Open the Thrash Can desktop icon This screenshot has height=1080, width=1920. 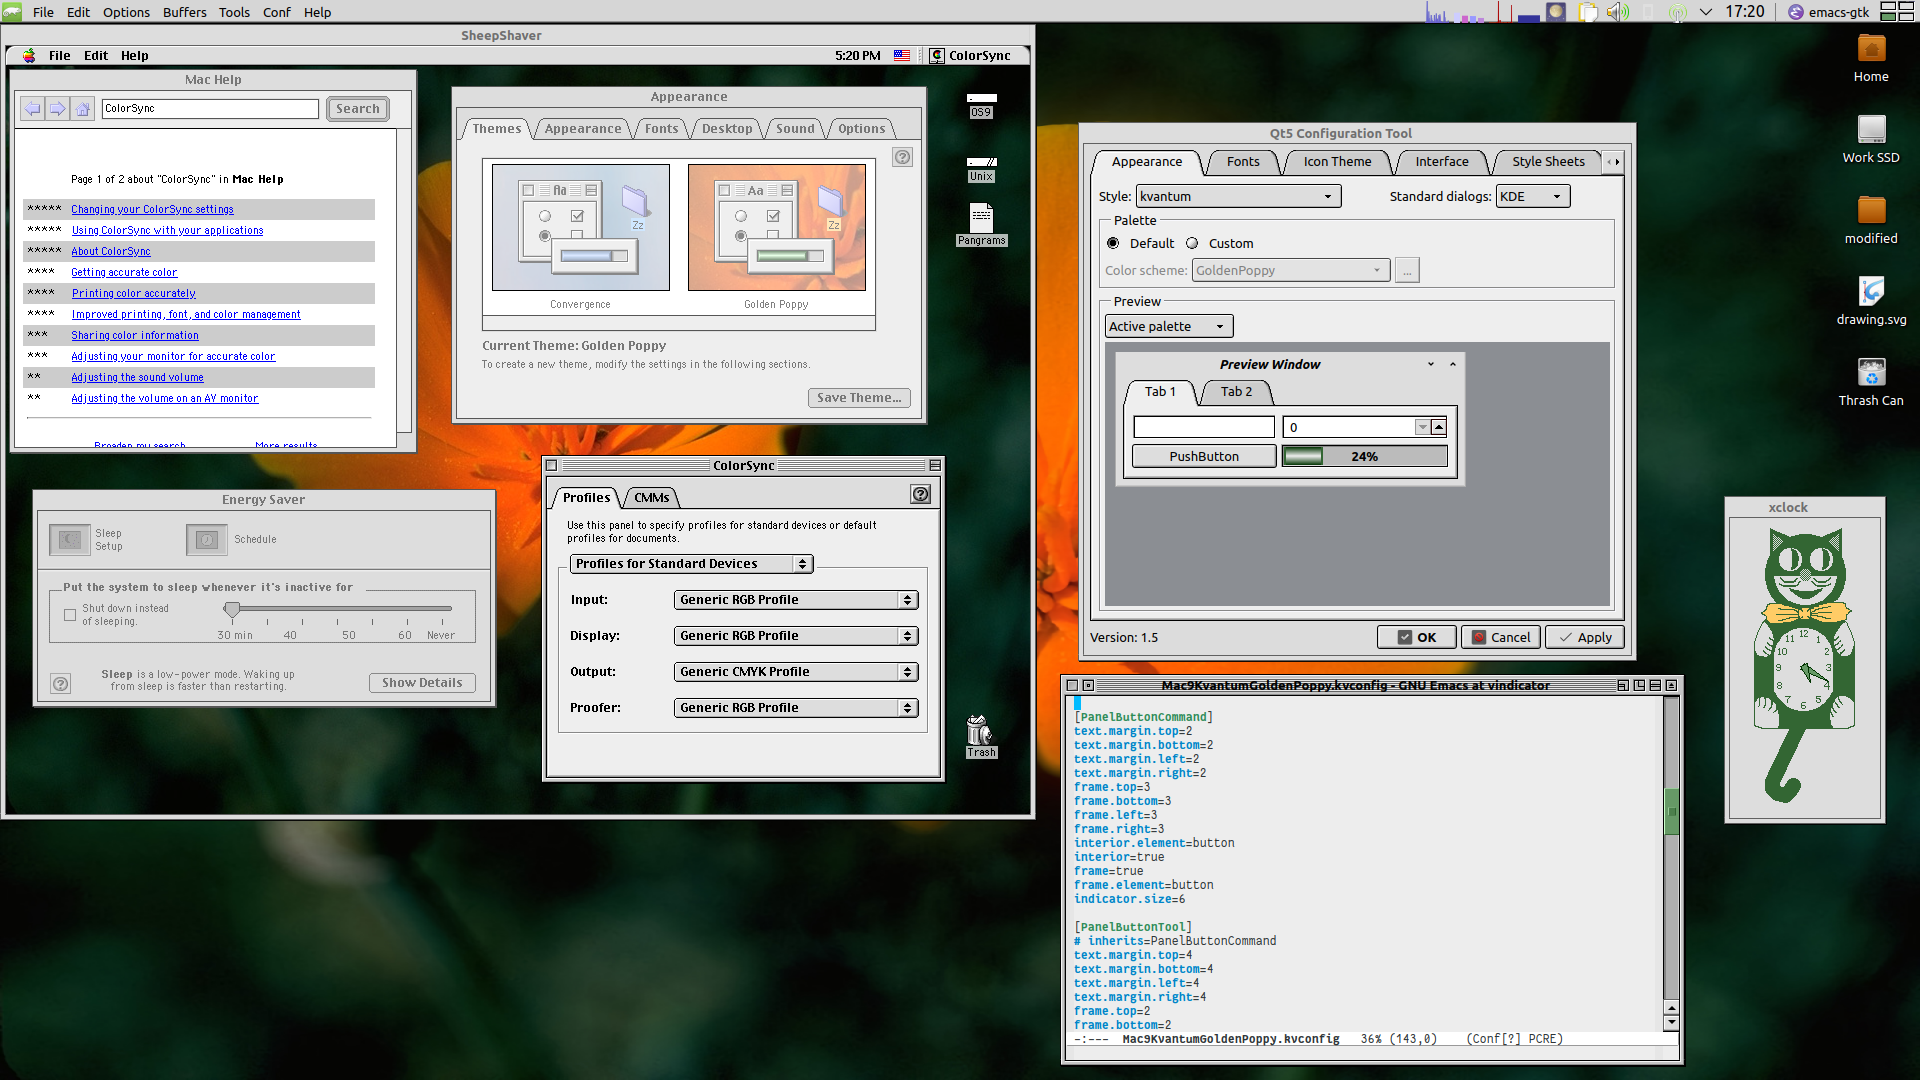click(x=1871, y=383)
